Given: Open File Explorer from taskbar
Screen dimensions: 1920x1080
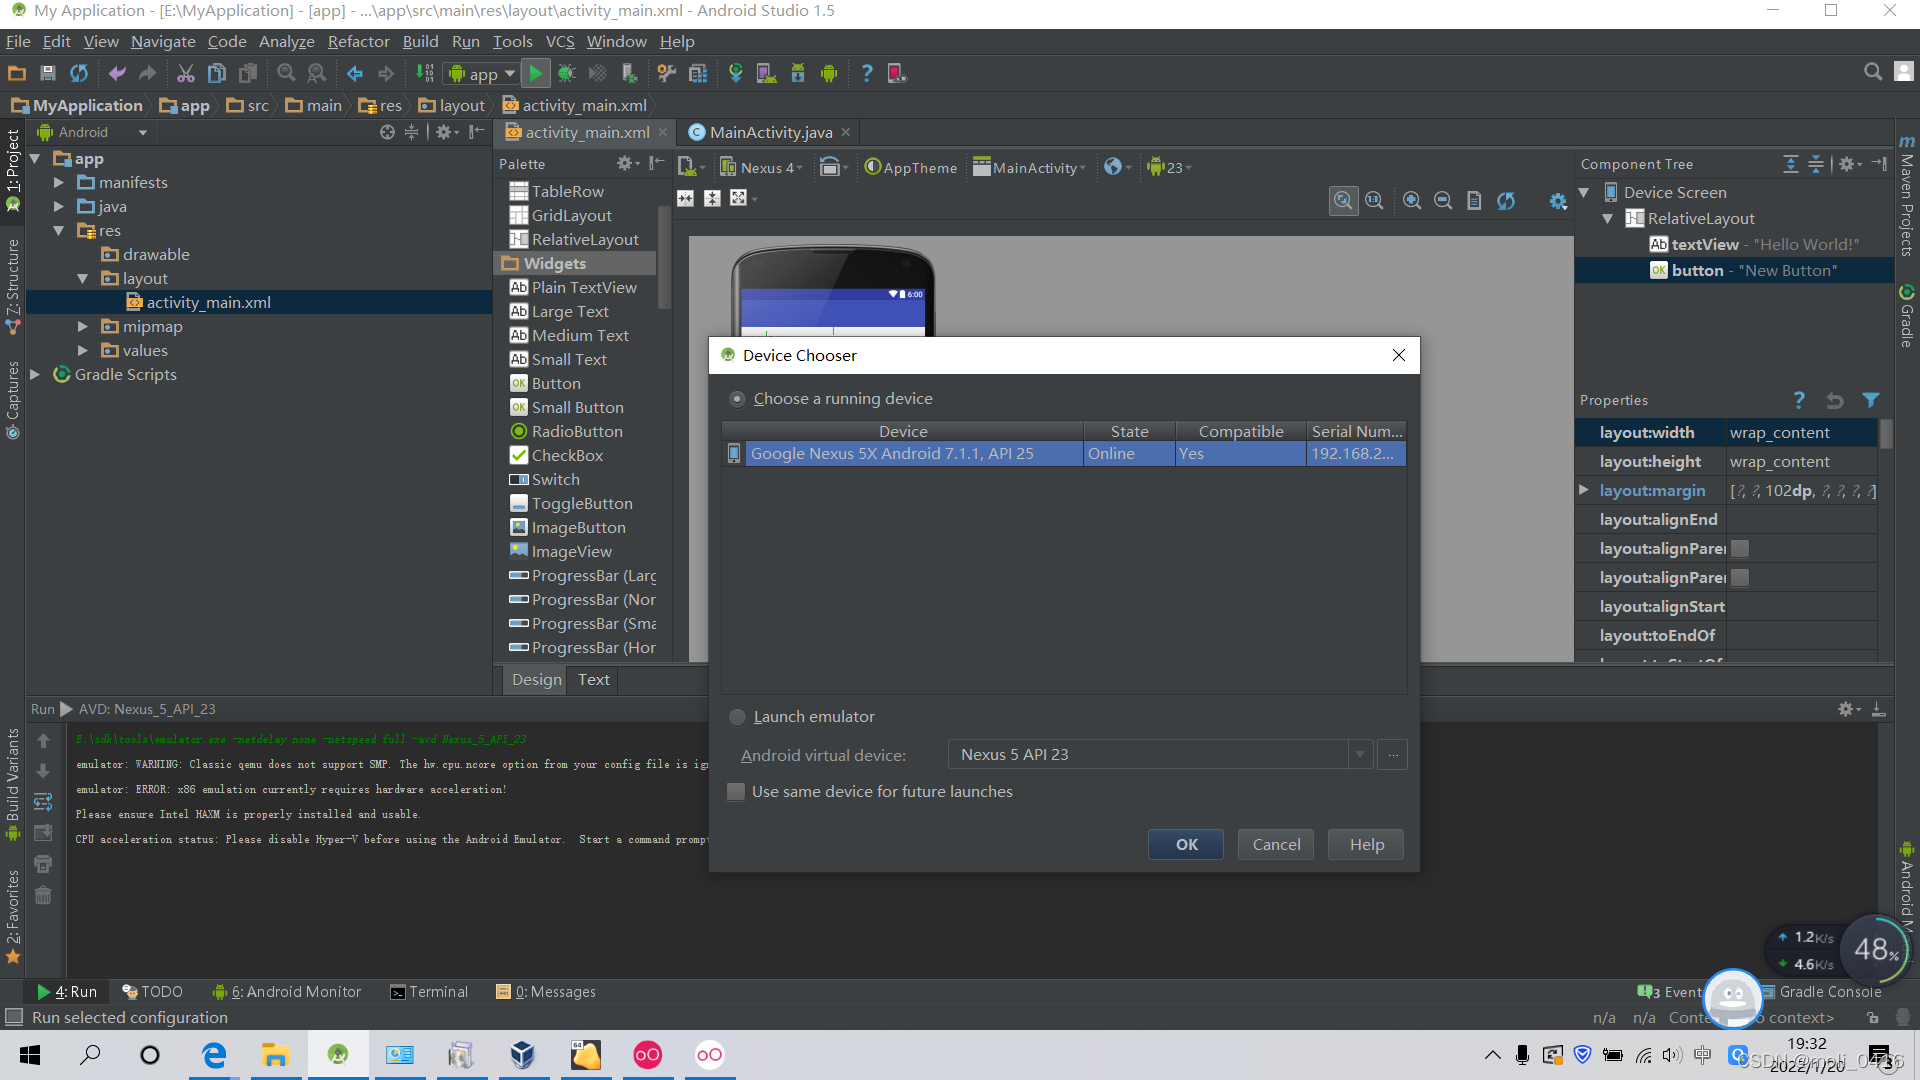Looking at the screenshot, I should pyautogui.click(x=275, y=1055).
